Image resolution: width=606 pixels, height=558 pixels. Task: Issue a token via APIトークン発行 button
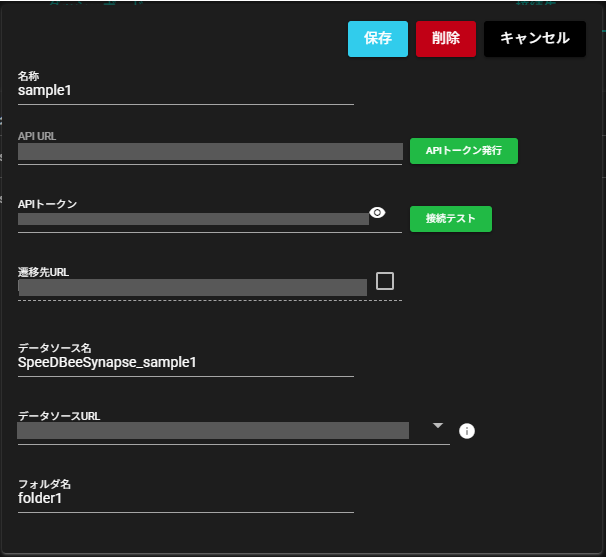coord(463,151)
